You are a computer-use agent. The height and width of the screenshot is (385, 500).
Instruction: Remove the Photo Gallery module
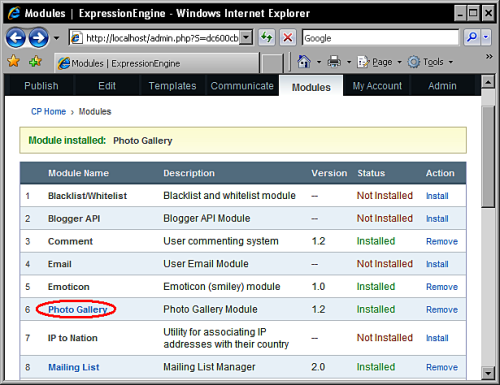click(442, 309)
